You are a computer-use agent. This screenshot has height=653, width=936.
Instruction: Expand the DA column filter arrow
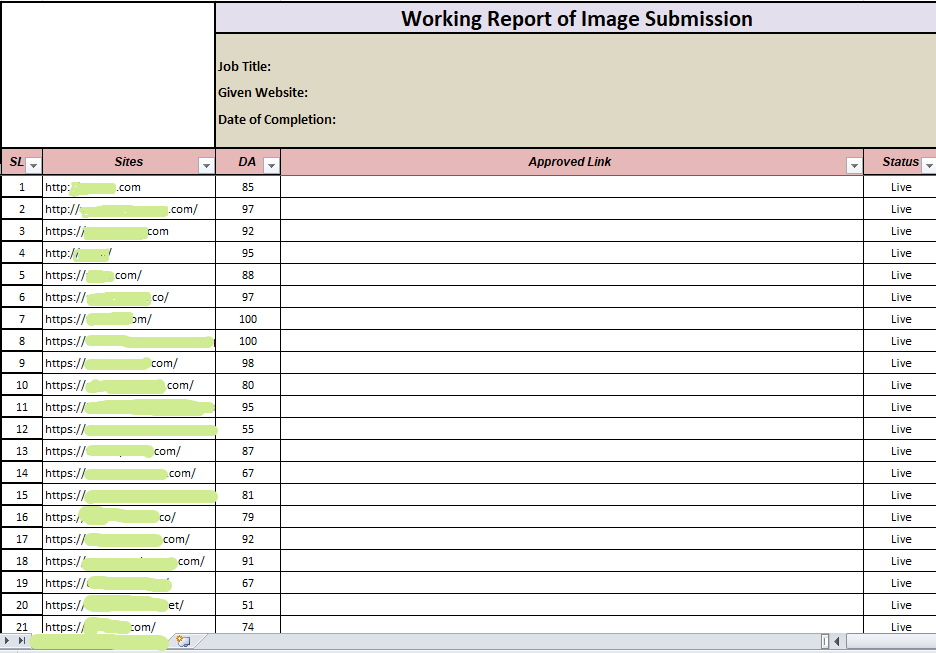point(271,165)
